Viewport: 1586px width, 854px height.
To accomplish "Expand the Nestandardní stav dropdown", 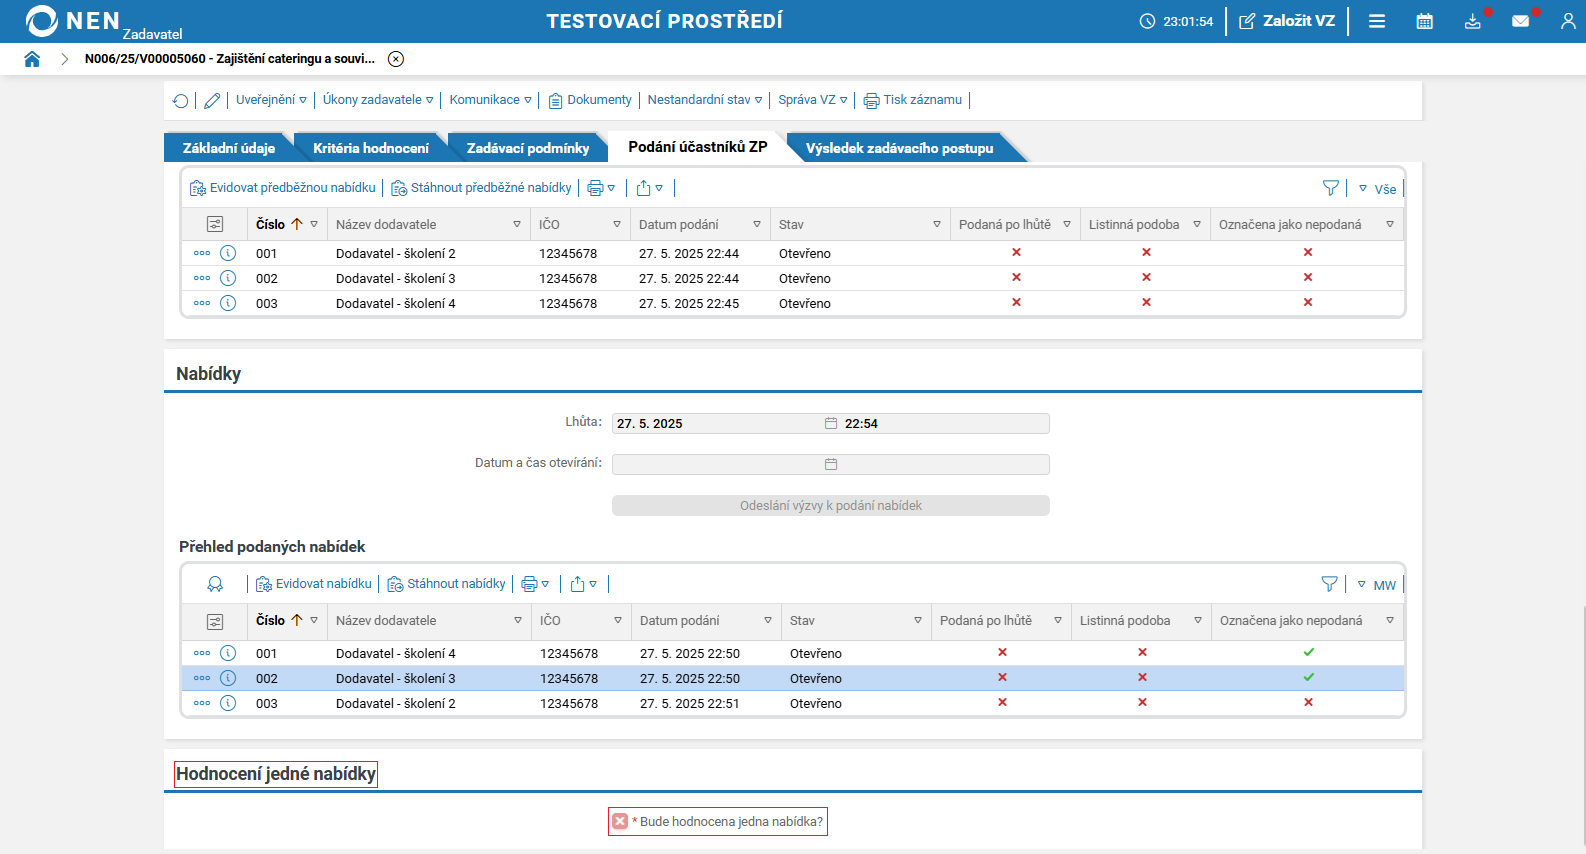I will tap(704, 100).
